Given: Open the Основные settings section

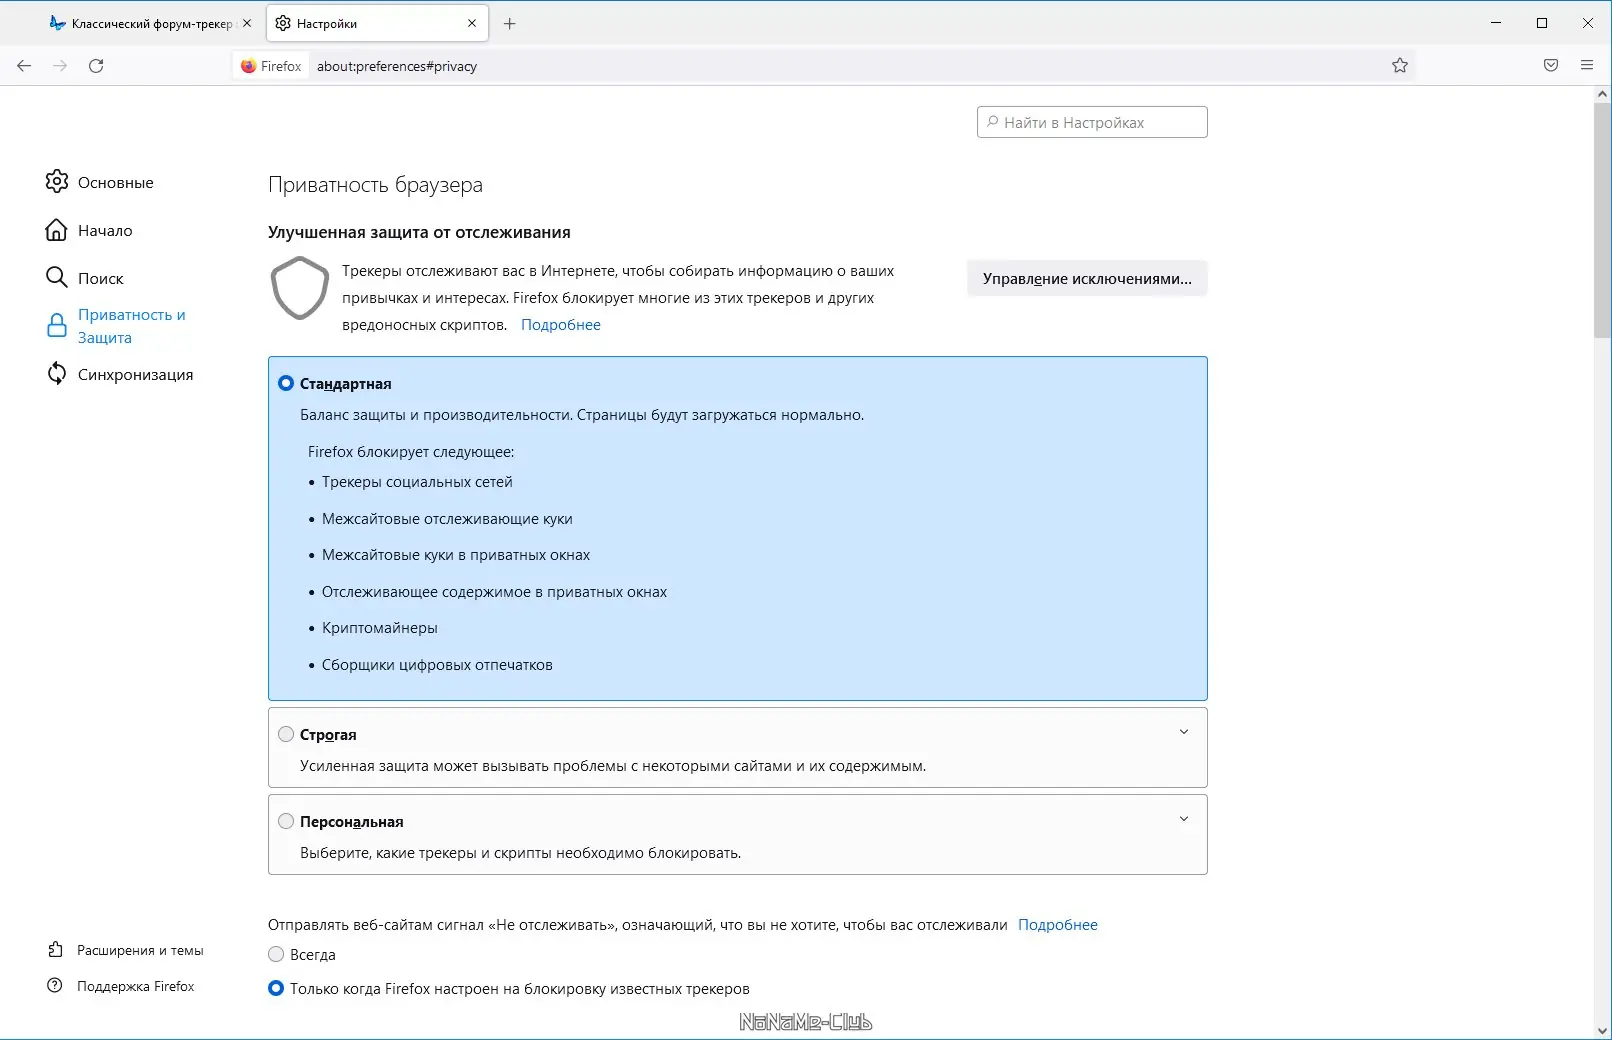Looking at the screenshot, I should (115, 182).
